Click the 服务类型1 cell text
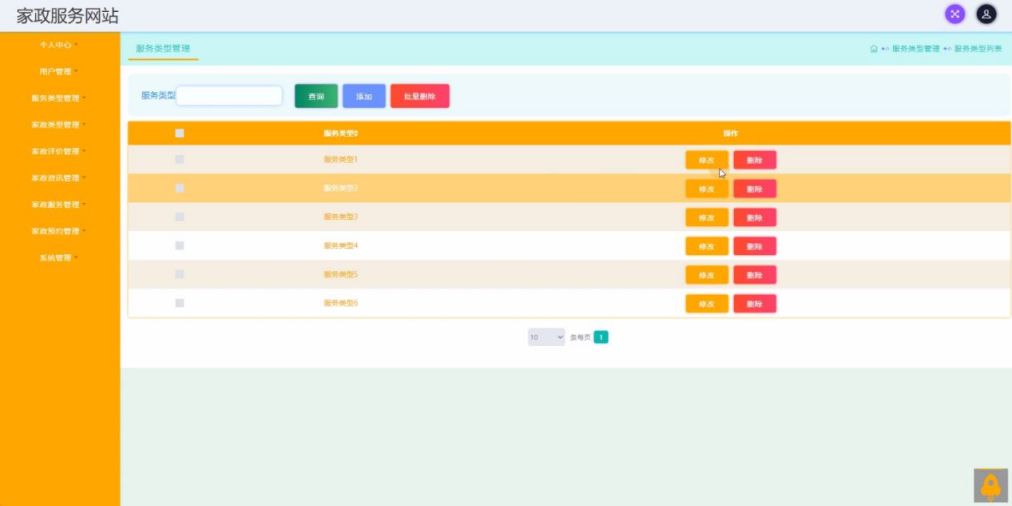1012x506 pixels. (x=340, y=159)
